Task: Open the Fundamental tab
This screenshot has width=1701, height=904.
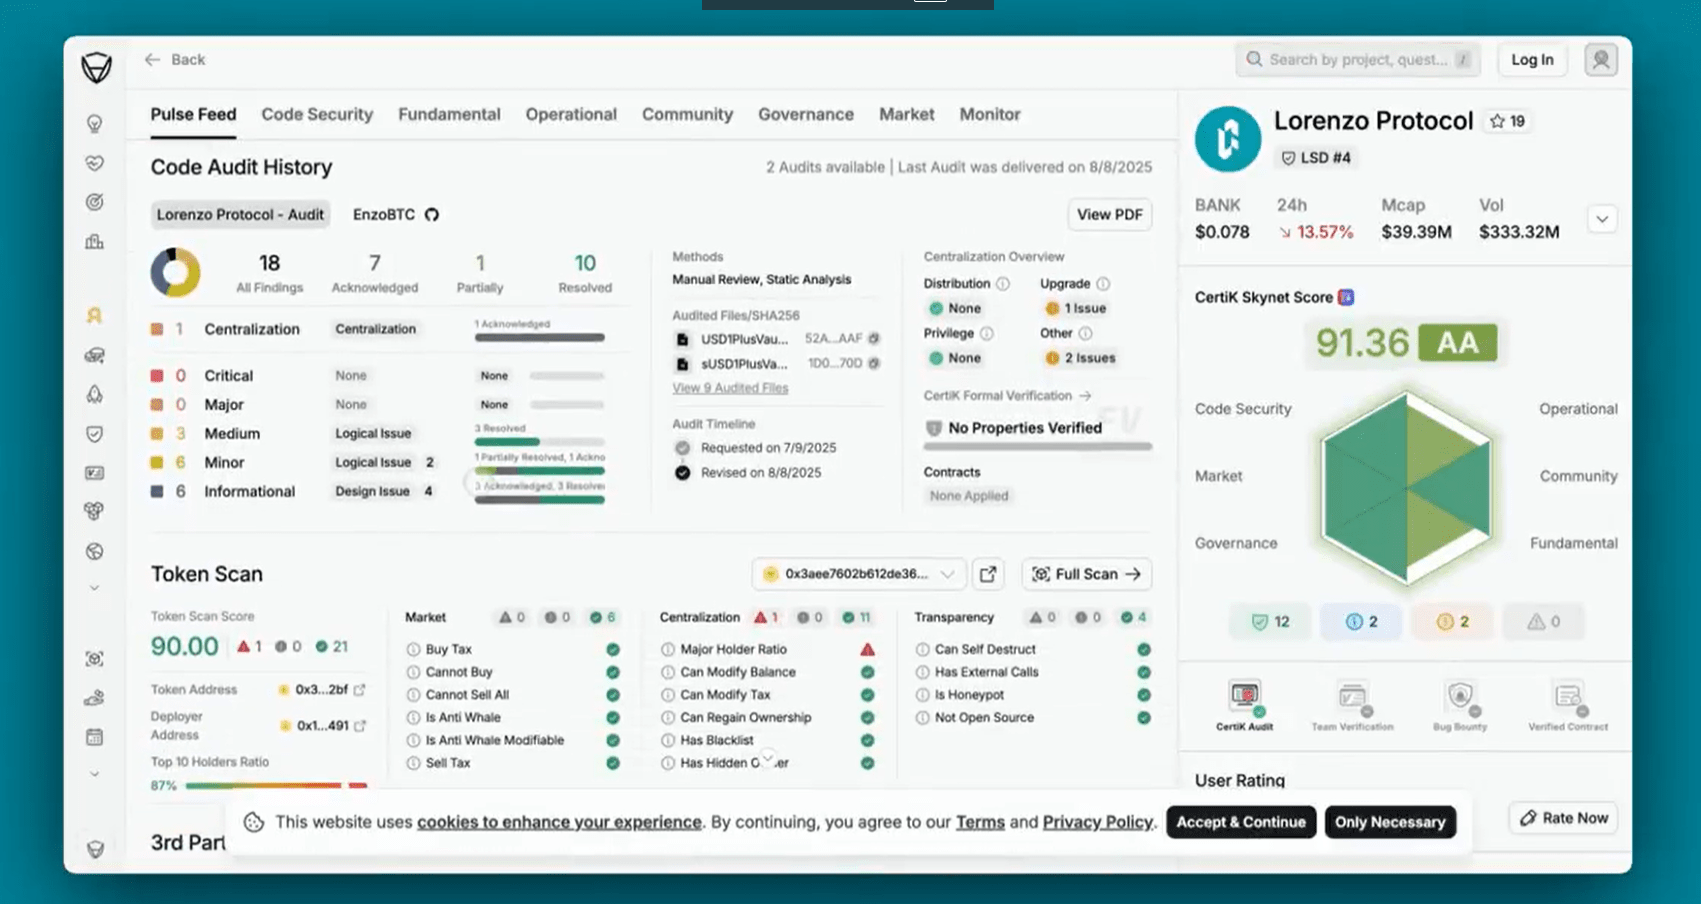Action: (449, 115)
